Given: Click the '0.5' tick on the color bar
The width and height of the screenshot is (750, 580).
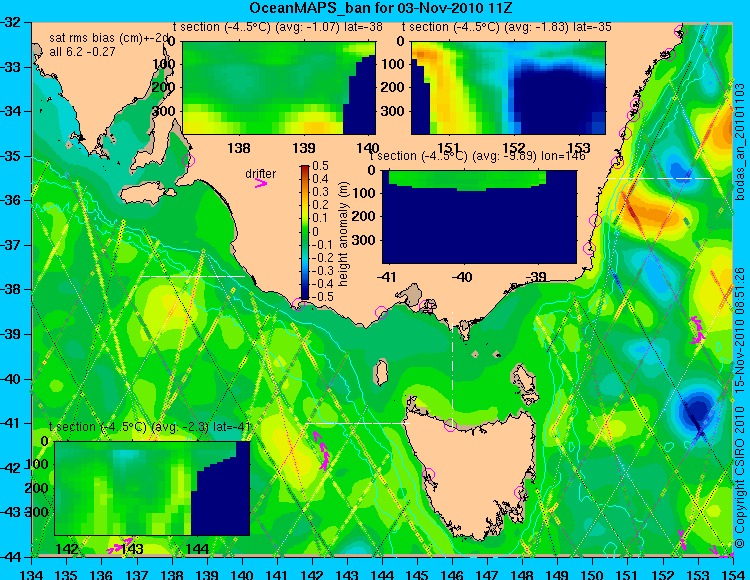Looking at the screenshot, I should point(320,166).
